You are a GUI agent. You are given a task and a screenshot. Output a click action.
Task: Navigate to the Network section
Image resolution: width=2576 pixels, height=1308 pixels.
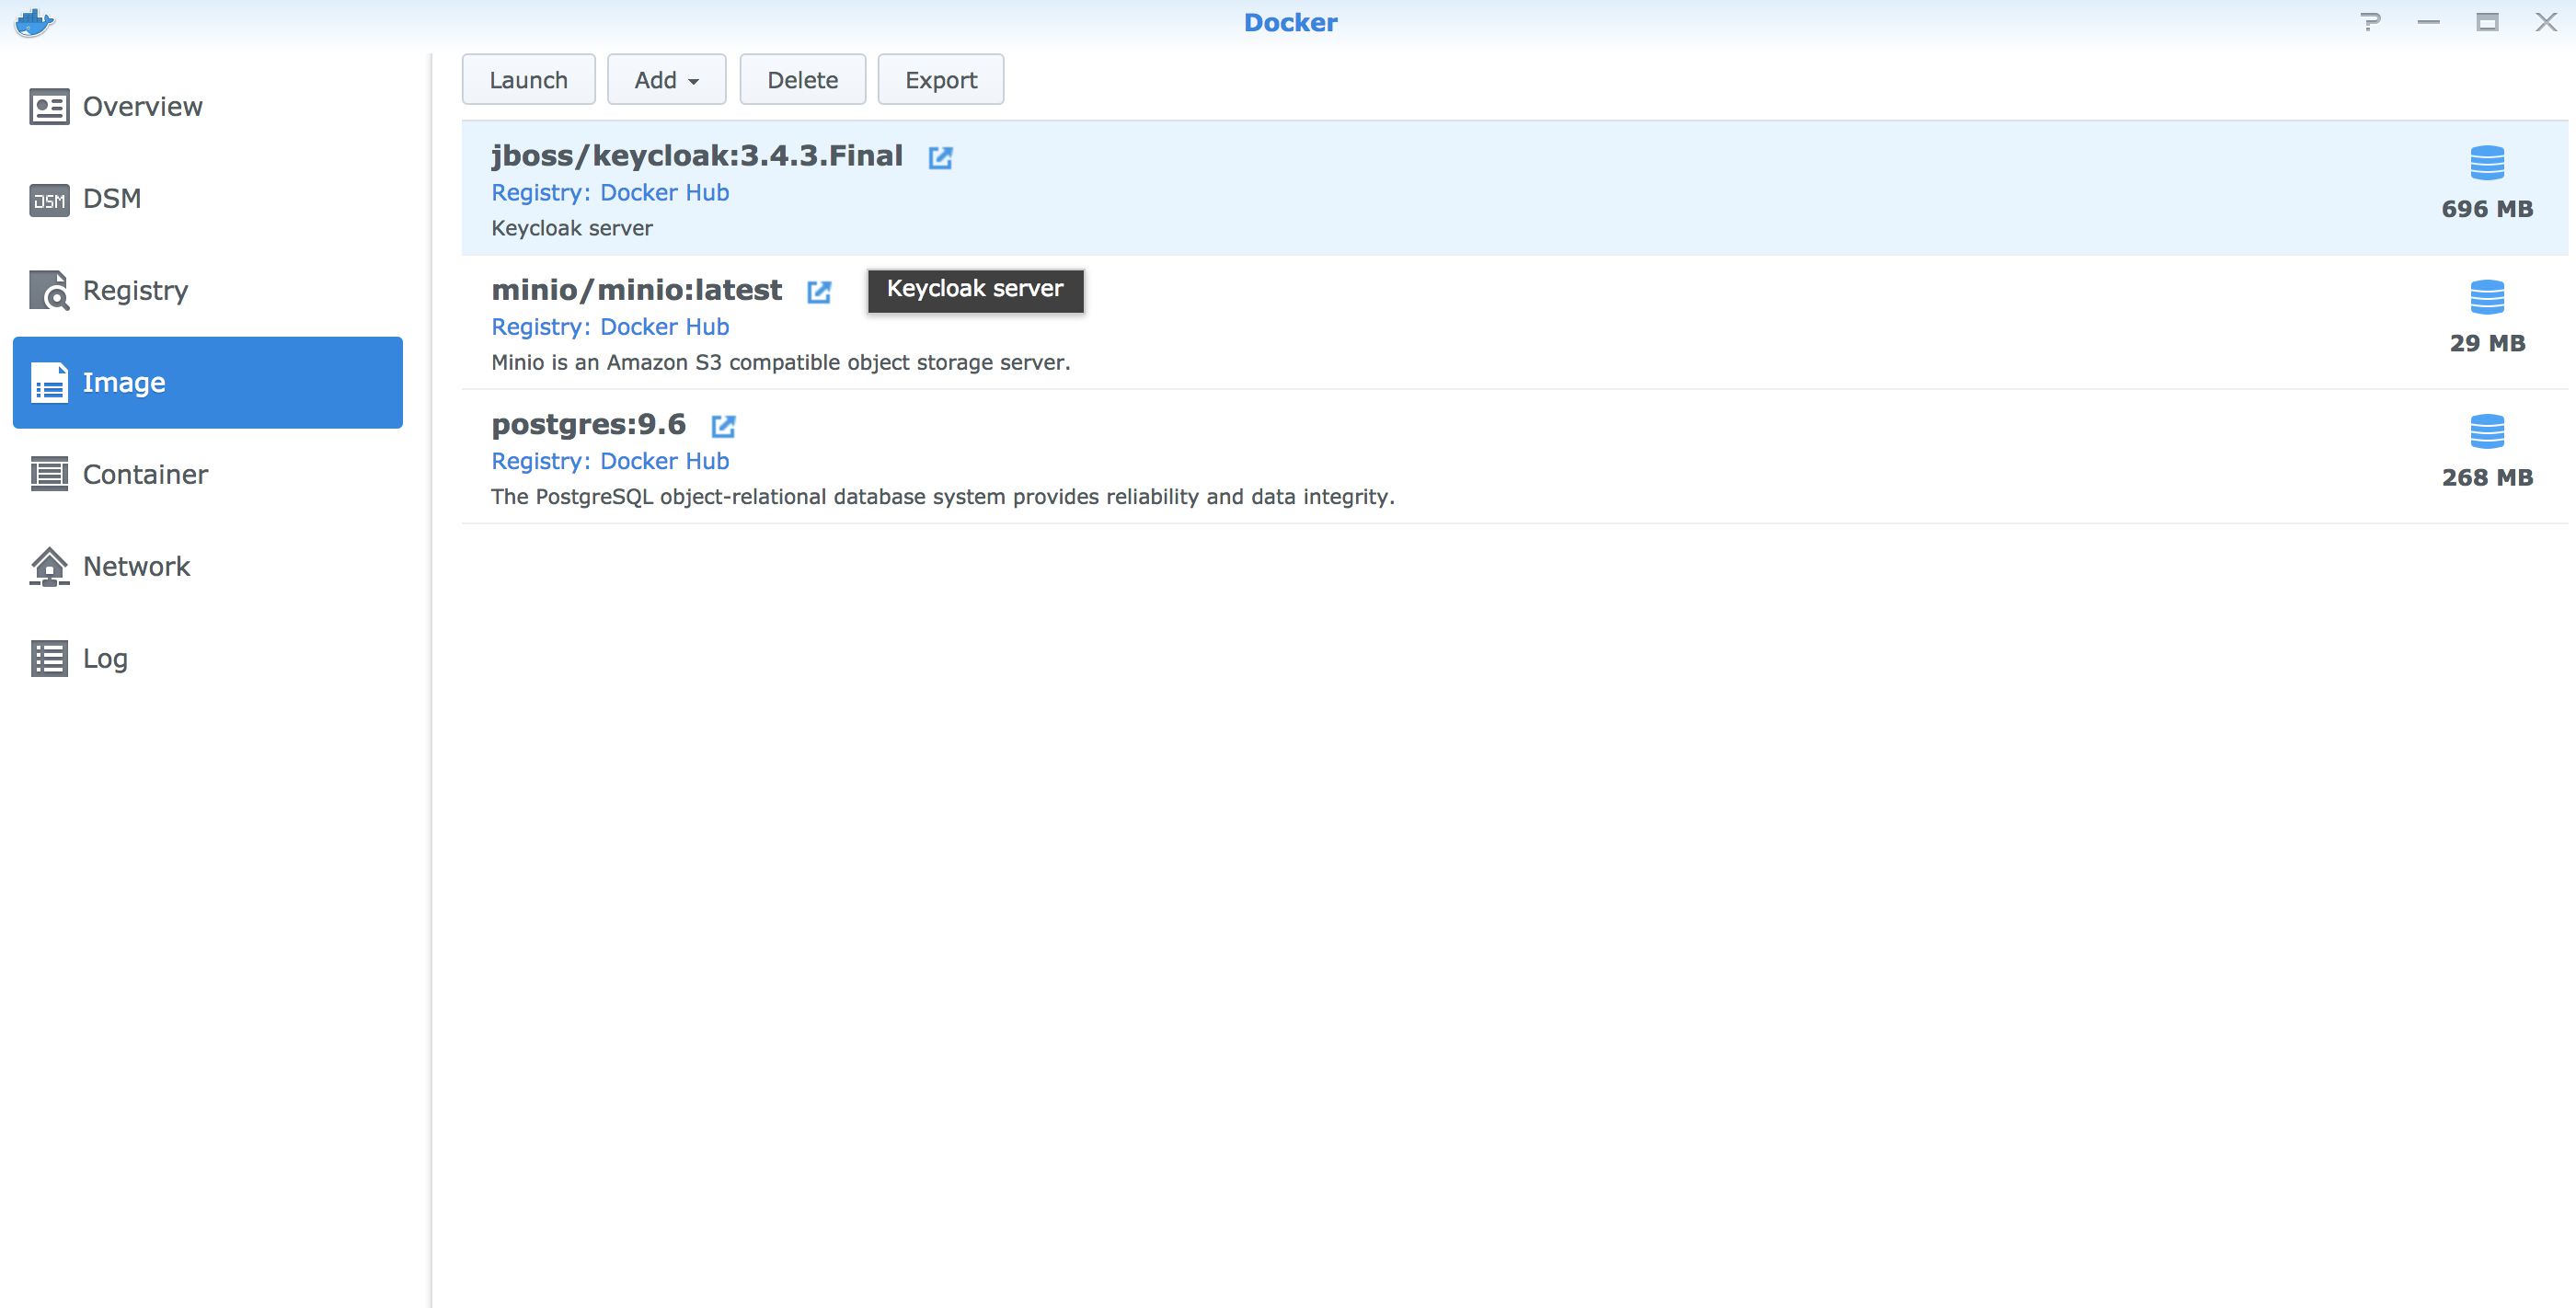(x=136, y=567)
